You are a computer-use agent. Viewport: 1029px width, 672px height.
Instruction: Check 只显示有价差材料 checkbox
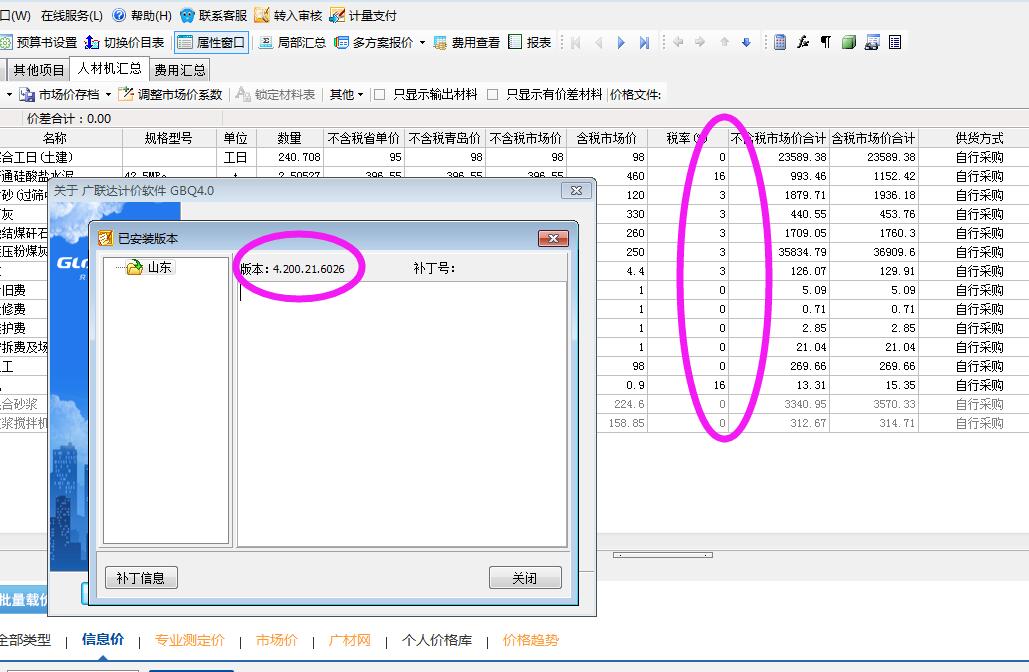tap(492, 94)
